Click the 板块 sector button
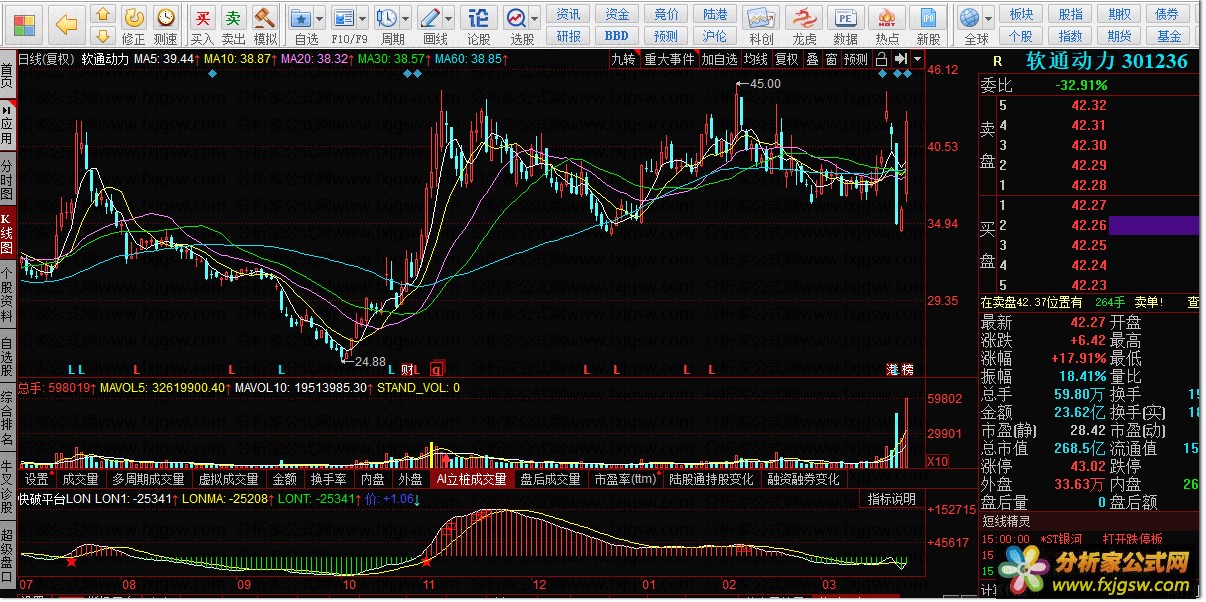 [1022, 14]
